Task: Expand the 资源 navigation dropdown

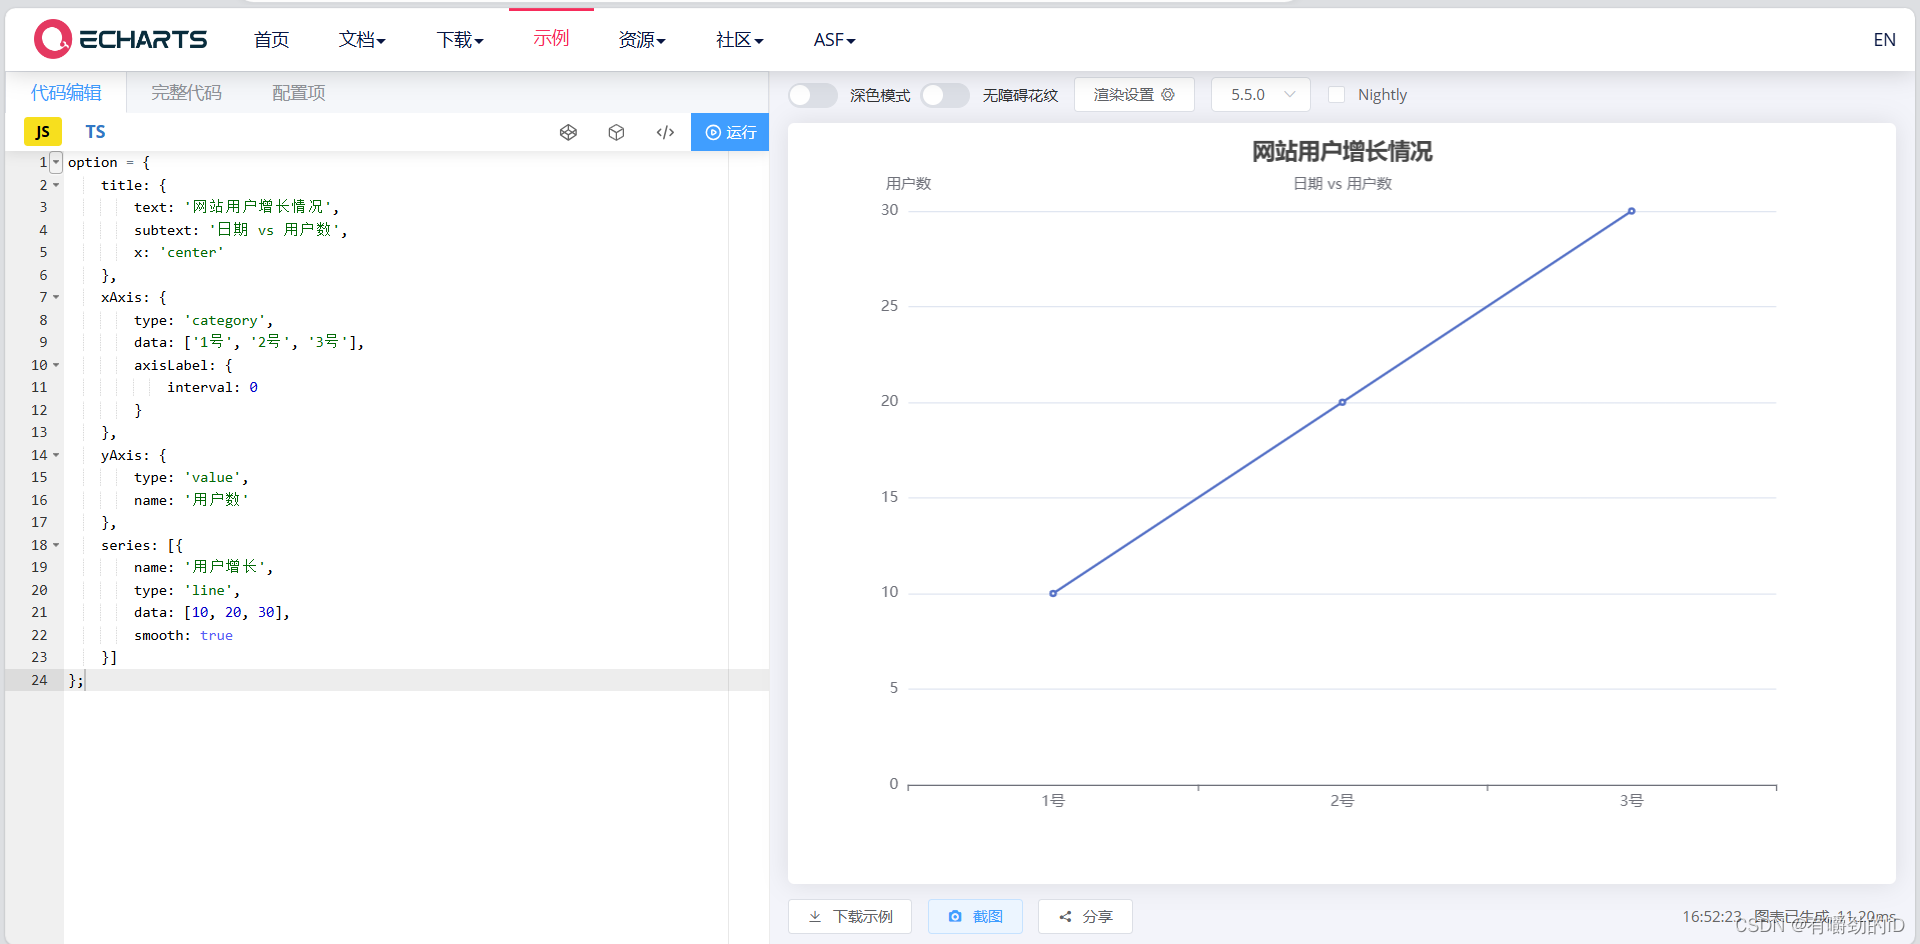Action: coord(642,40)
